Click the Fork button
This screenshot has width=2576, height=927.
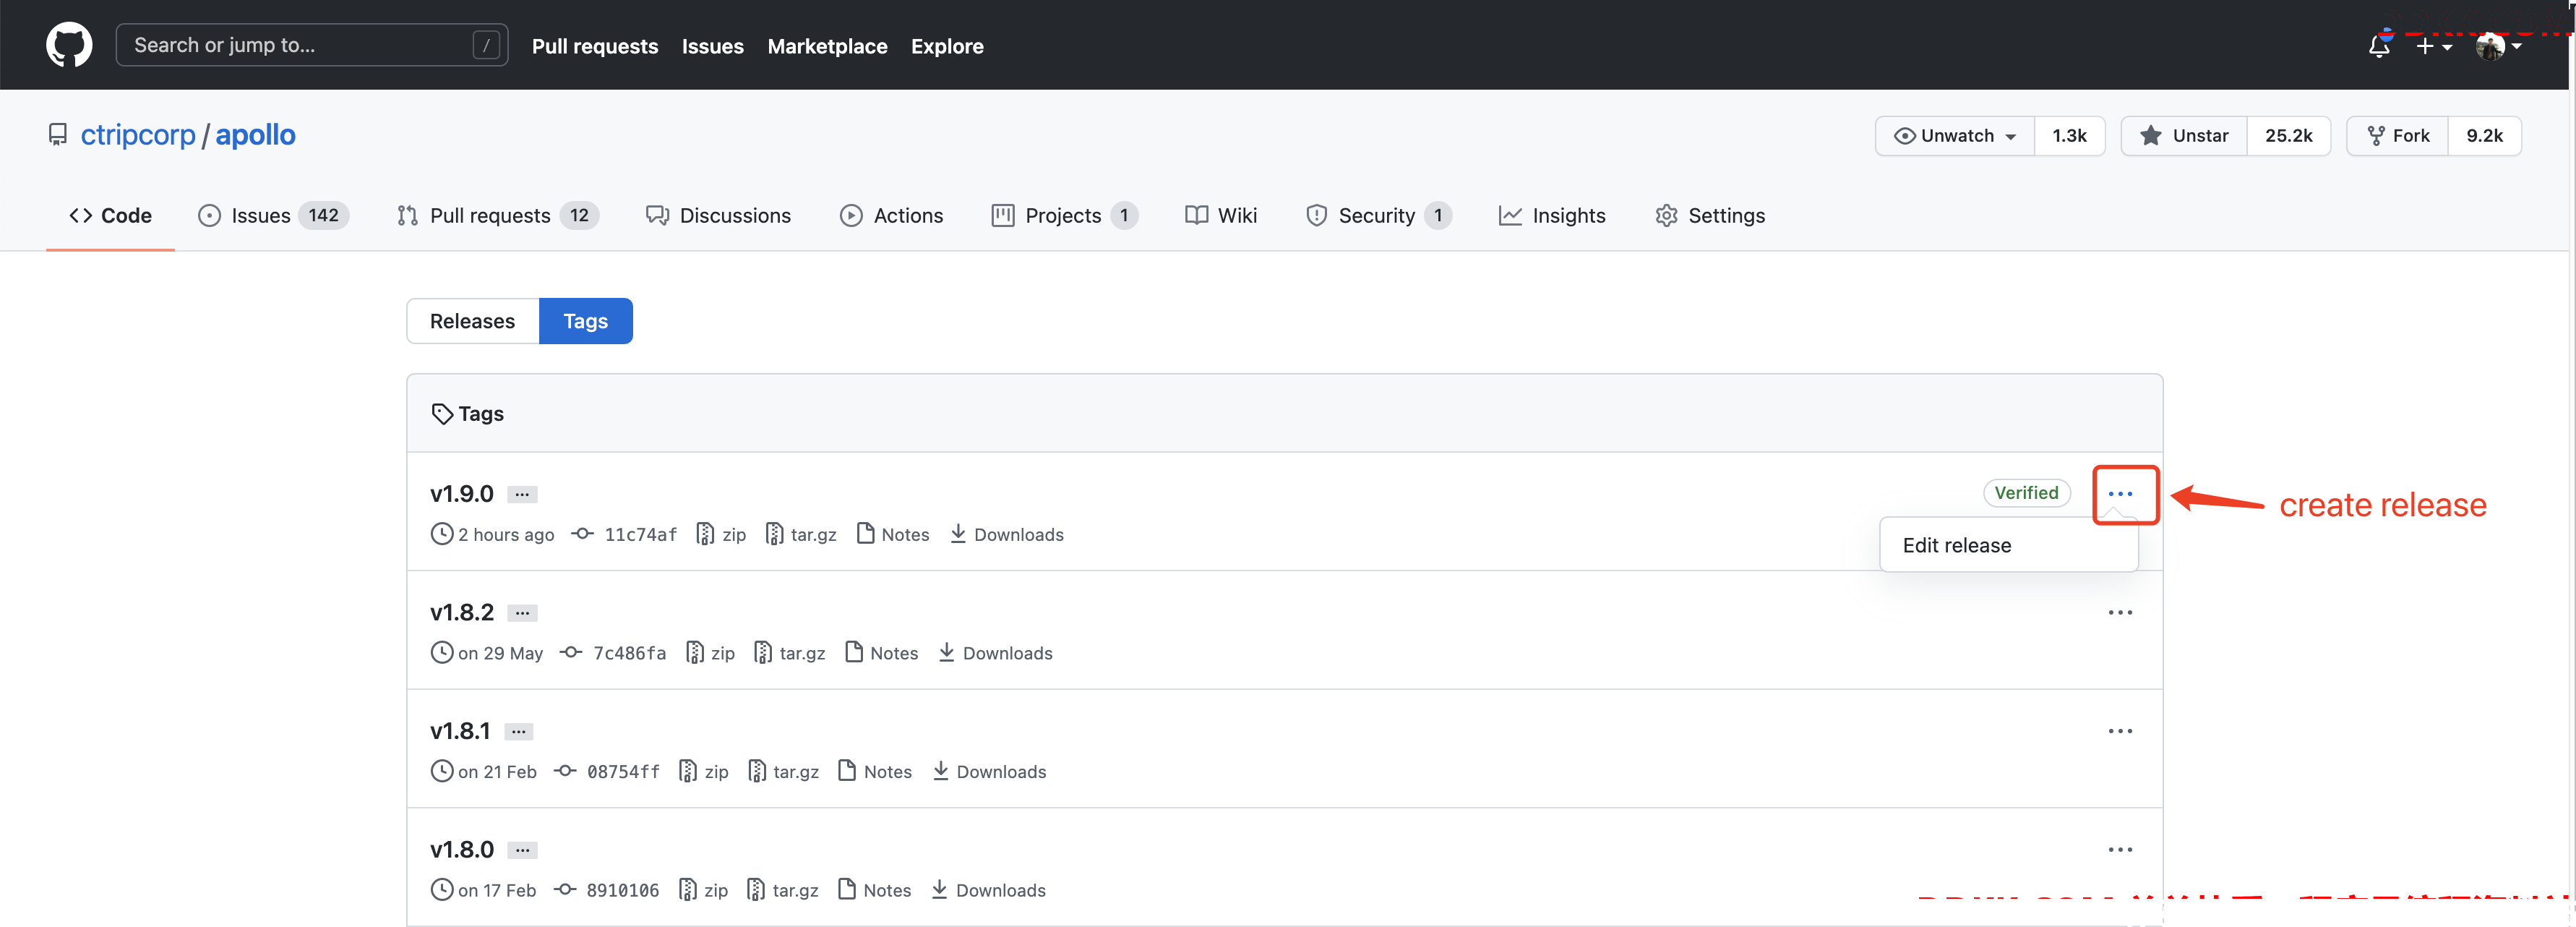tap(2397, 136)
